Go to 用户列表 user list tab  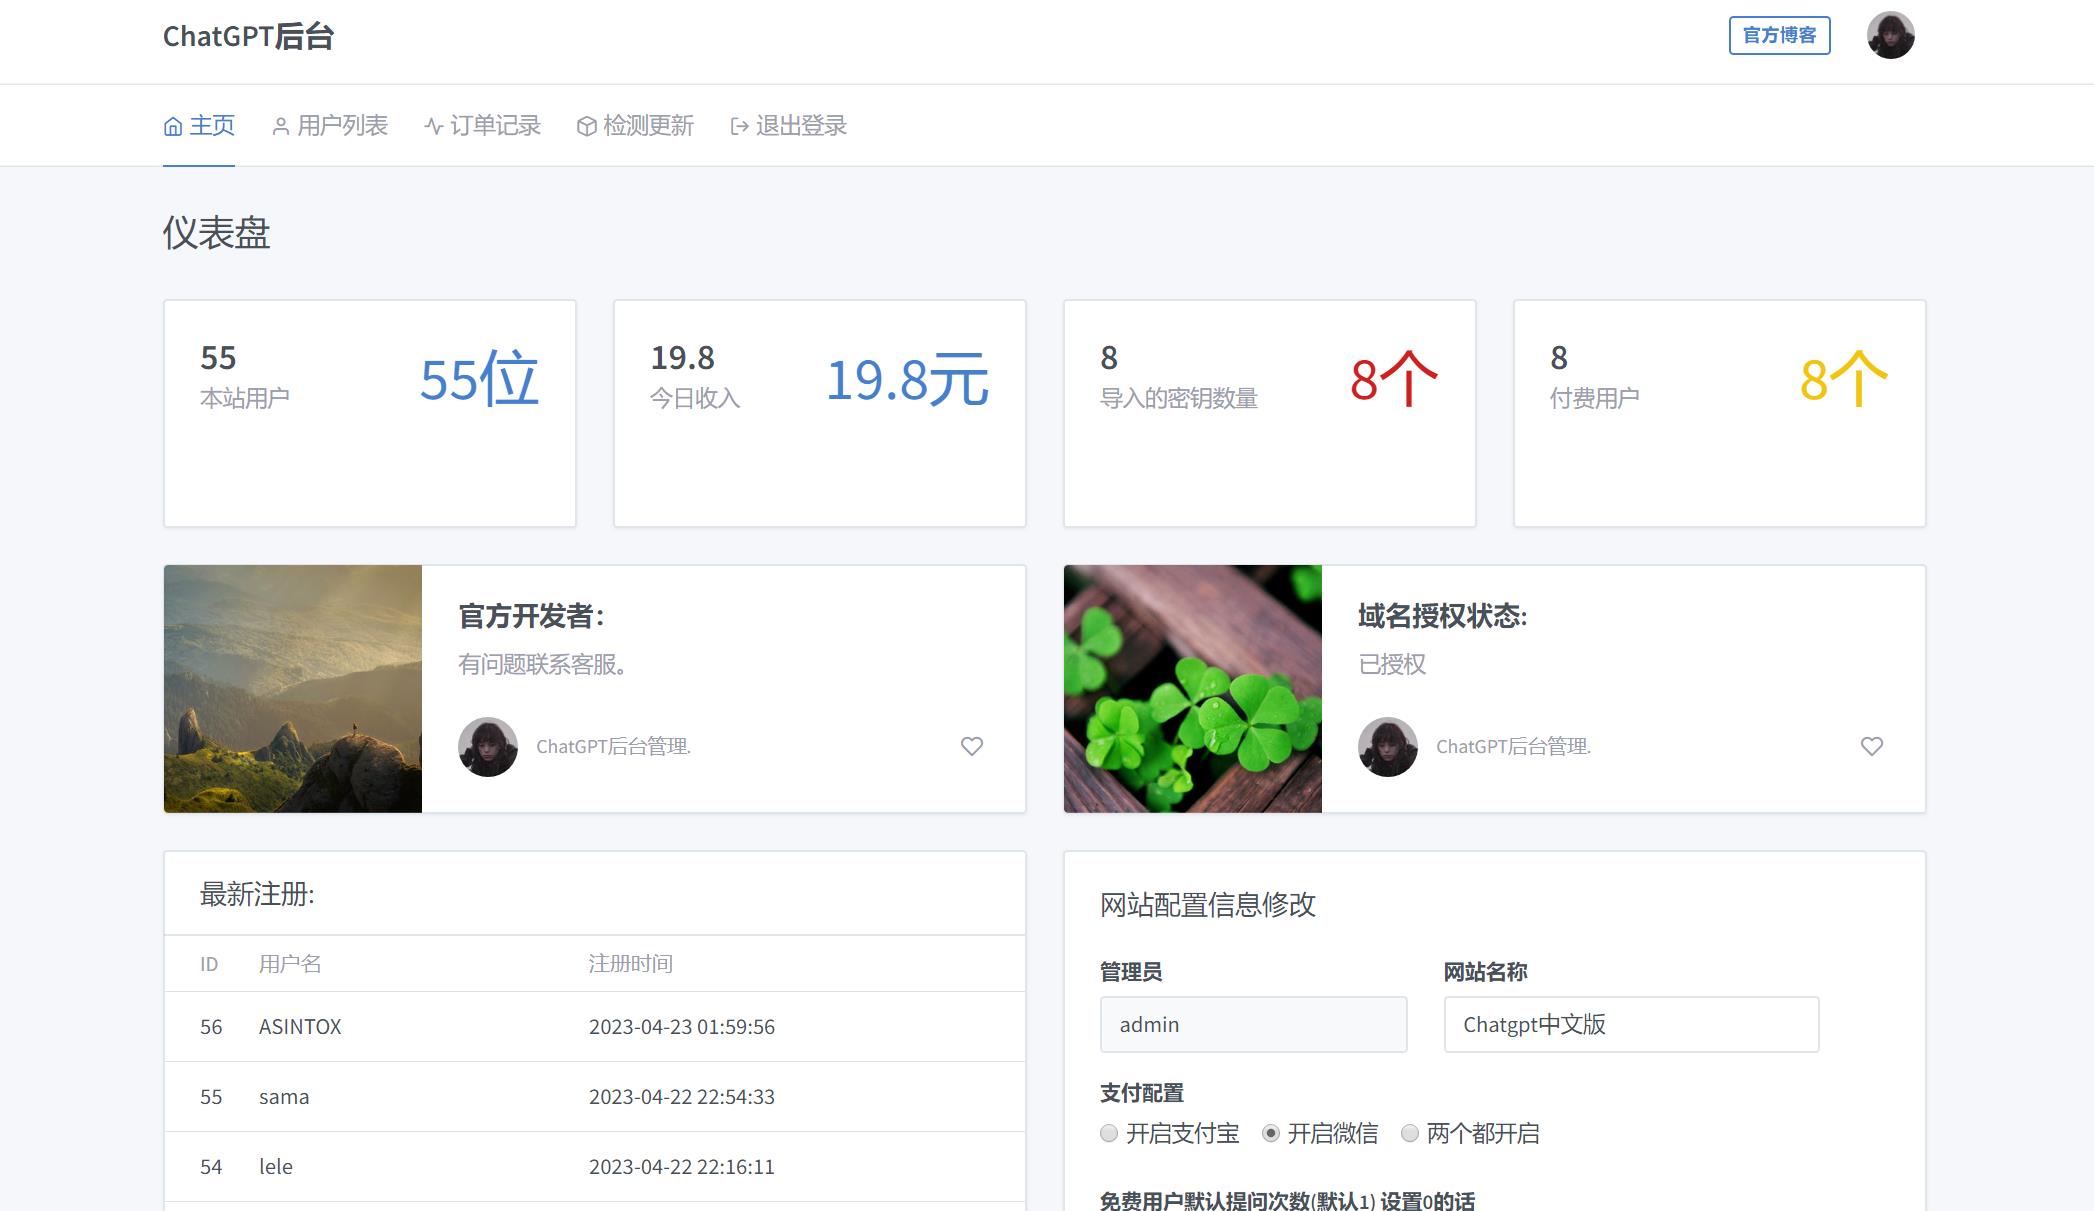point(330,126)
